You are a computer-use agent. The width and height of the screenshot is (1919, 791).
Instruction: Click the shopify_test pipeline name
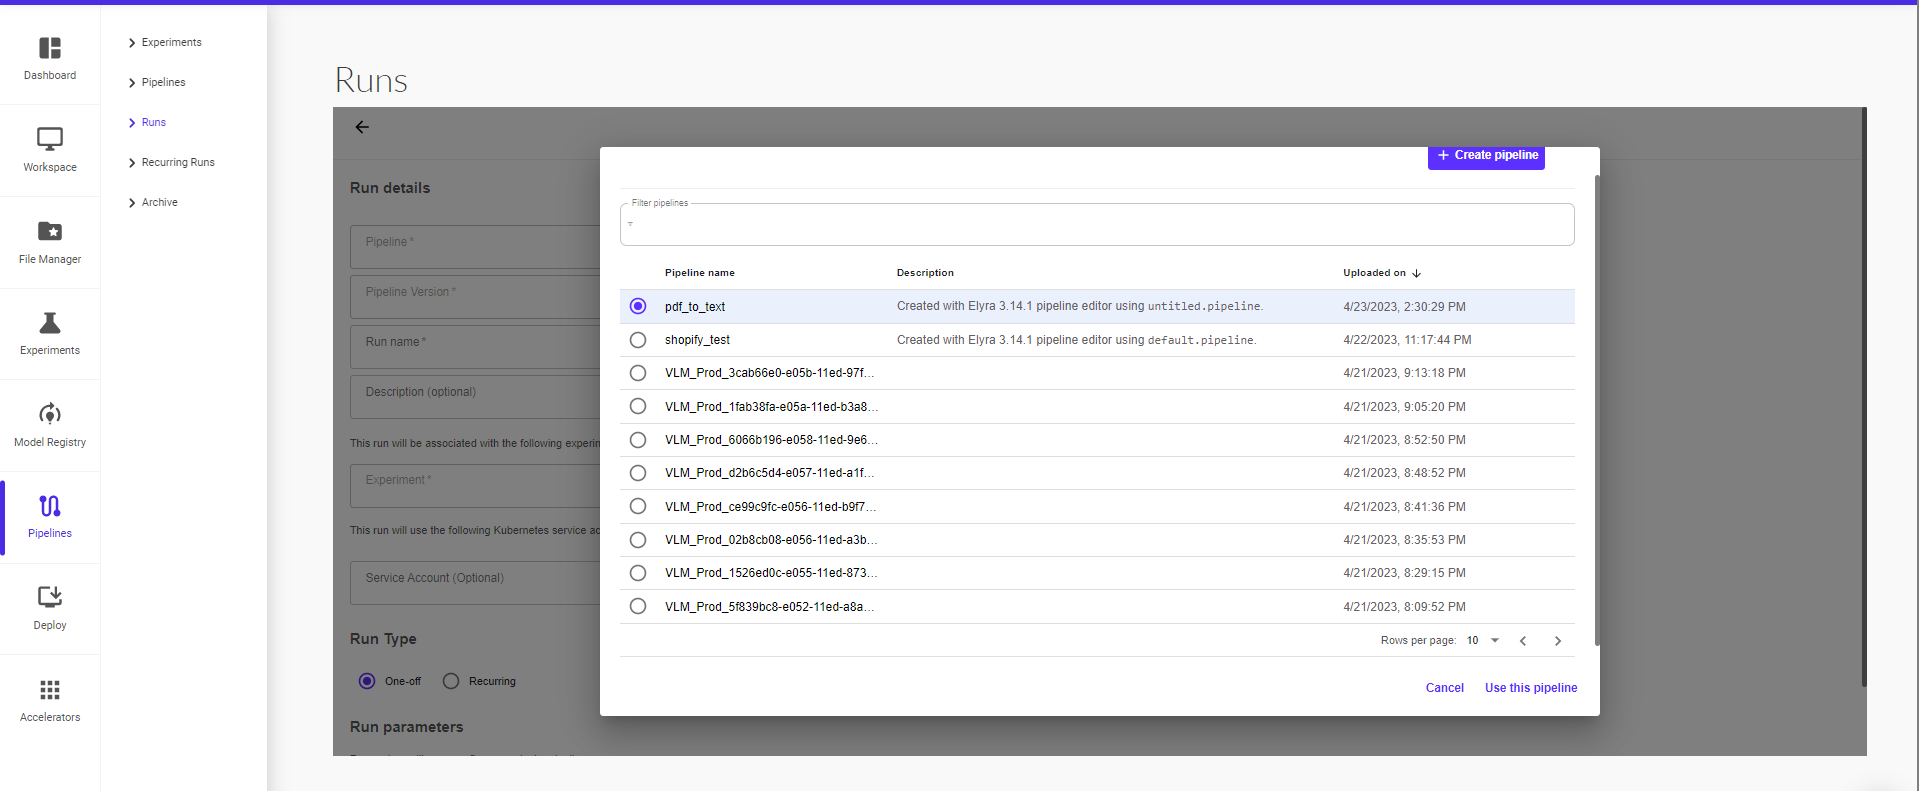(x=697, y=340)
